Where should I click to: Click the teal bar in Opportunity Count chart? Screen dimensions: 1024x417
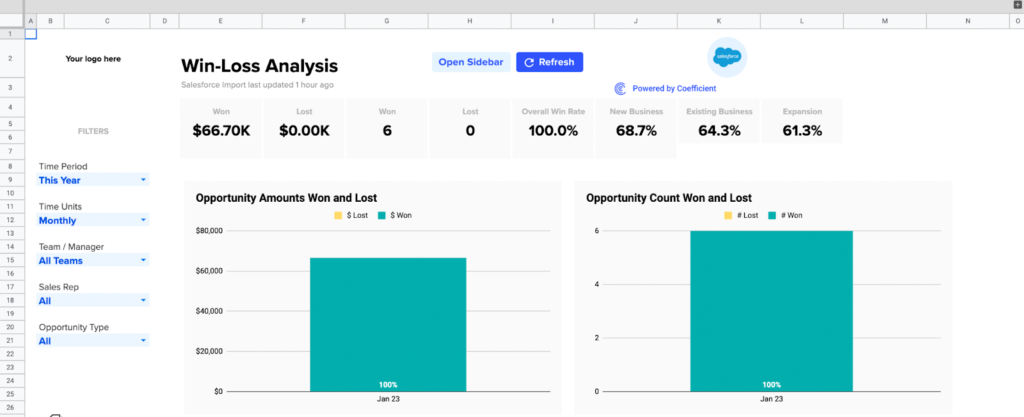[x=771, y=310]
